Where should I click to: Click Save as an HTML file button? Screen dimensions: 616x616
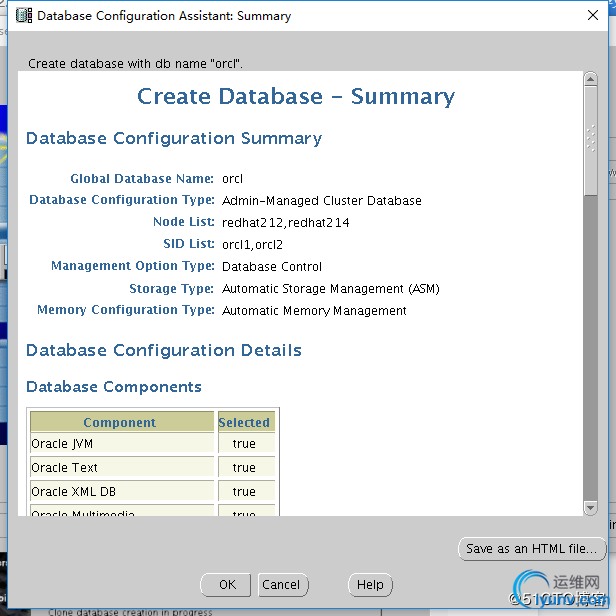tap(532, 548)
